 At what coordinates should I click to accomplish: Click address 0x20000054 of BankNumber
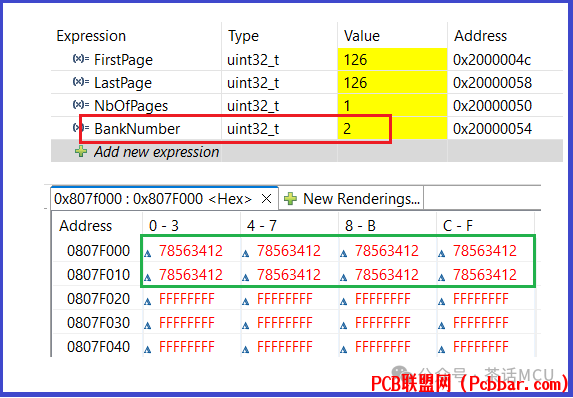pos(492,129)
